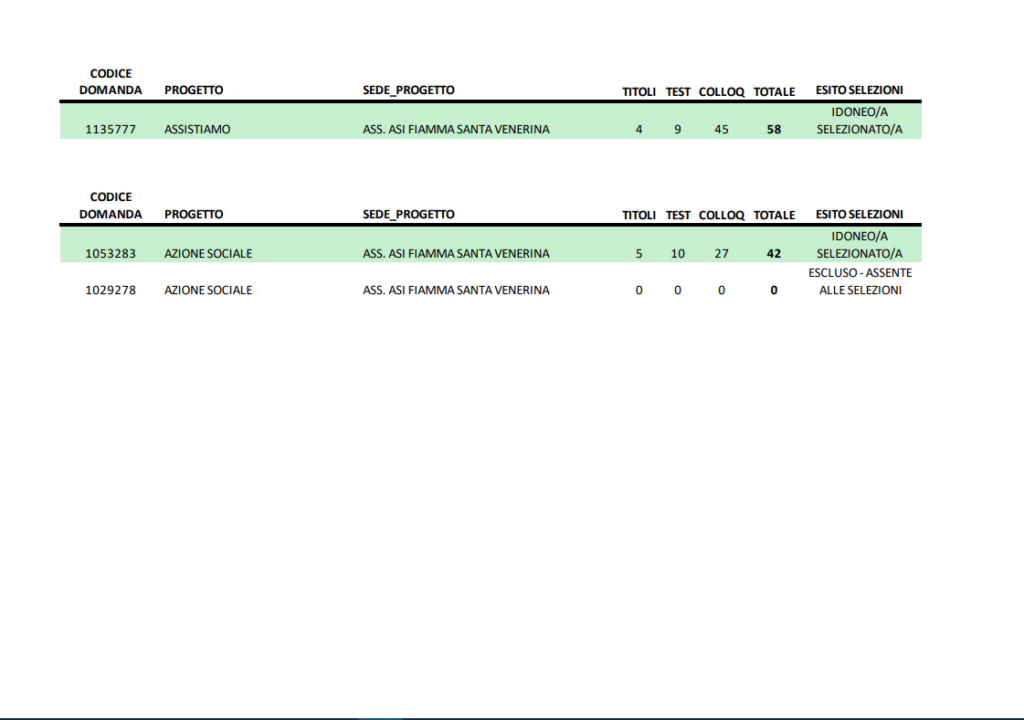Select the sede cell in the ASSISTIAMO row
This screenshot has height=720, width=1024.
pyautogui.click(x=455, y=129)
